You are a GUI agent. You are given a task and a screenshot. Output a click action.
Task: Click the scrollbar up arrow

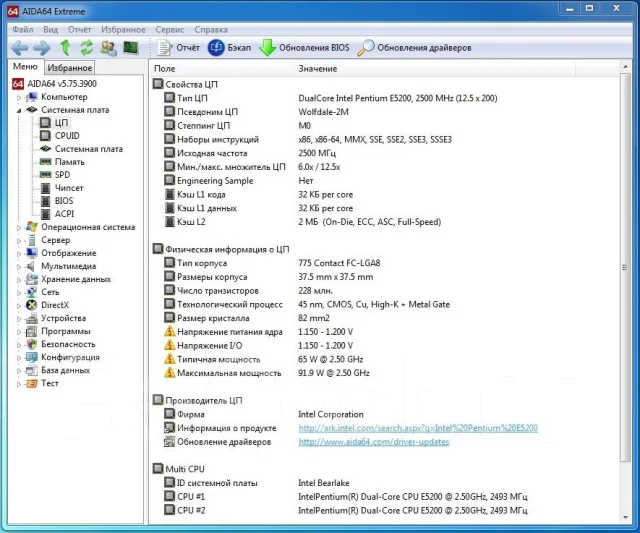pos(625,66)
